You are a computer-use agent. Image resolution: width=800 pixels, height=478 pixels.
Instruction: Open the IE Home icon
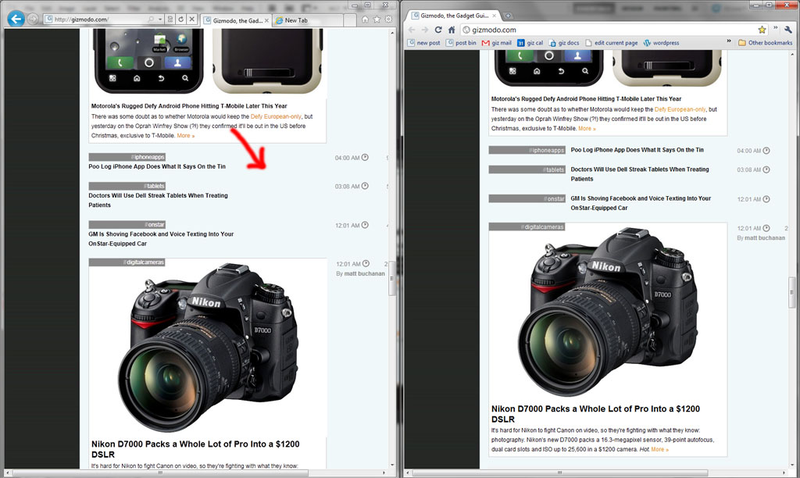point(365,19)
